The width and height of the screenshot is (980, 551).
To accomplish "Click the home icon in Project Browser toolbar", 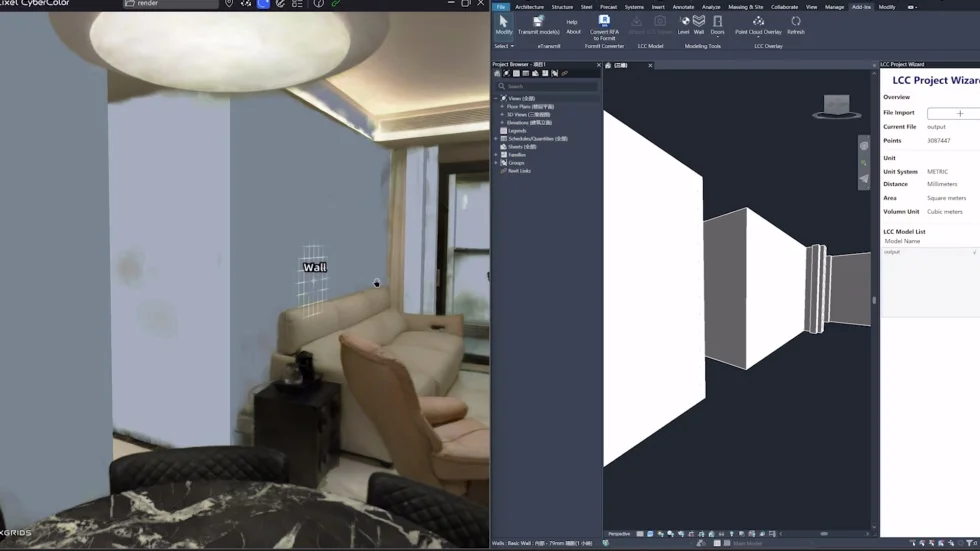I will click(x=498, y=74).
